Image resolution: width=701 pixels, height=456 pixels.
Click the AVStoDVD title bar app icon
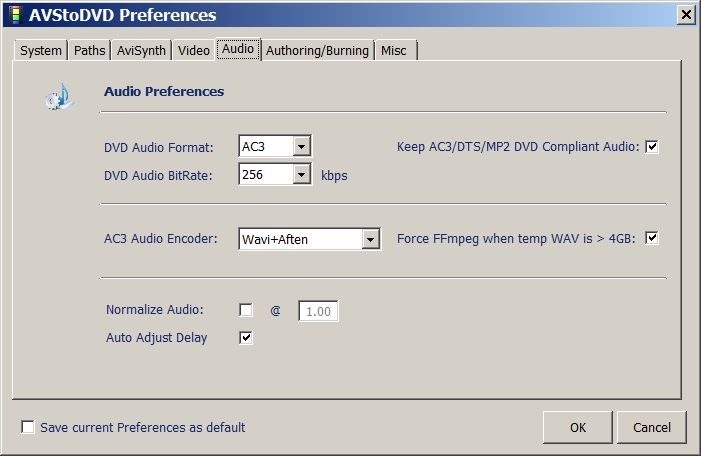(14, 15)
